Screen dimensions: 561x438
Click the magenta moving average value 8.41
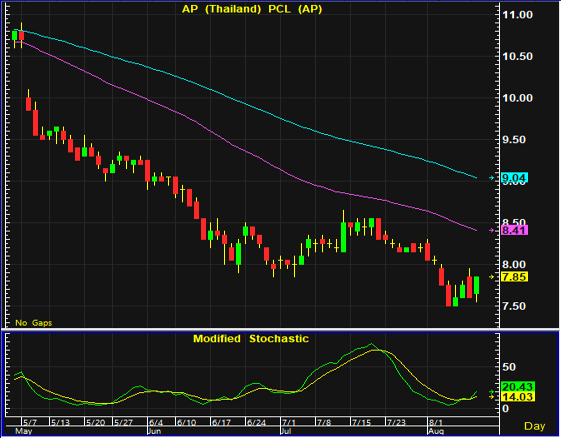pyautogui.click(x=514, y=230)
